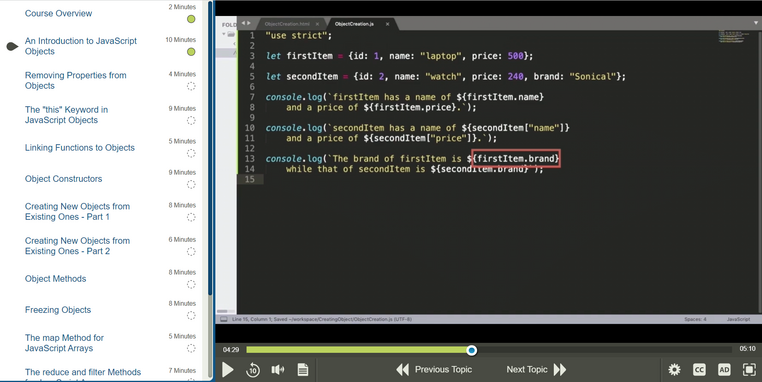Click Introduction to JavaScript Objects completion circle
762x382 pixels.
coord(191,52)
